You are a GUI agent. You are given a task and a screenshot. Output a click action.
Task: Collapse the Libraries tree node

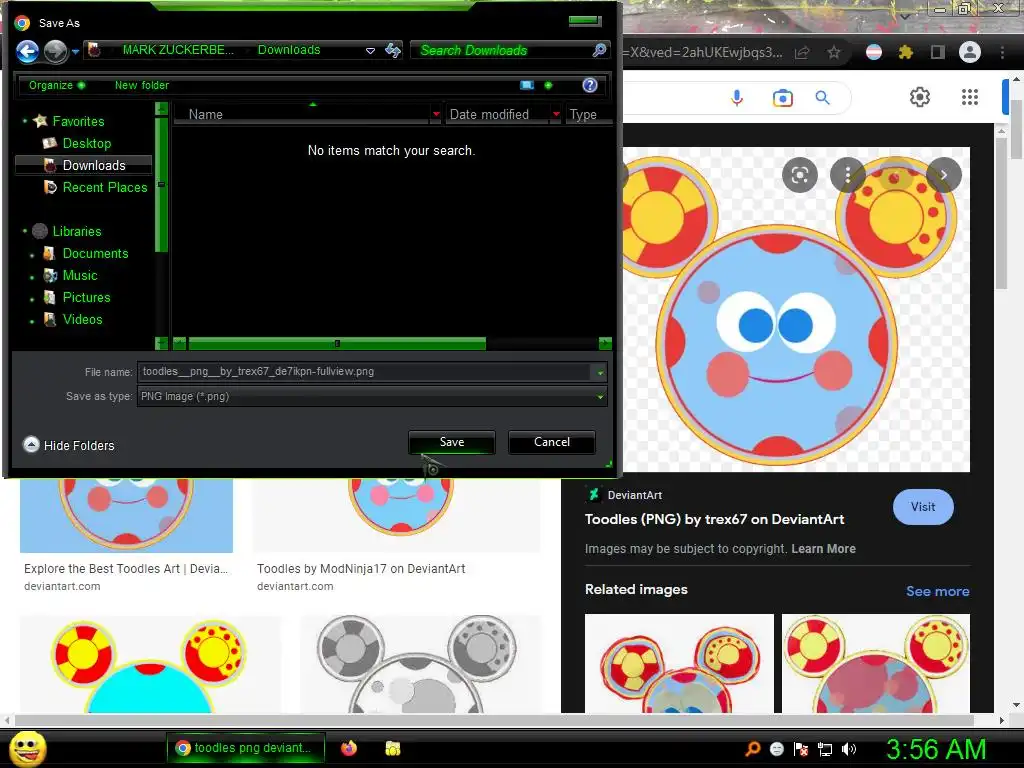click(x=25, y=231)
